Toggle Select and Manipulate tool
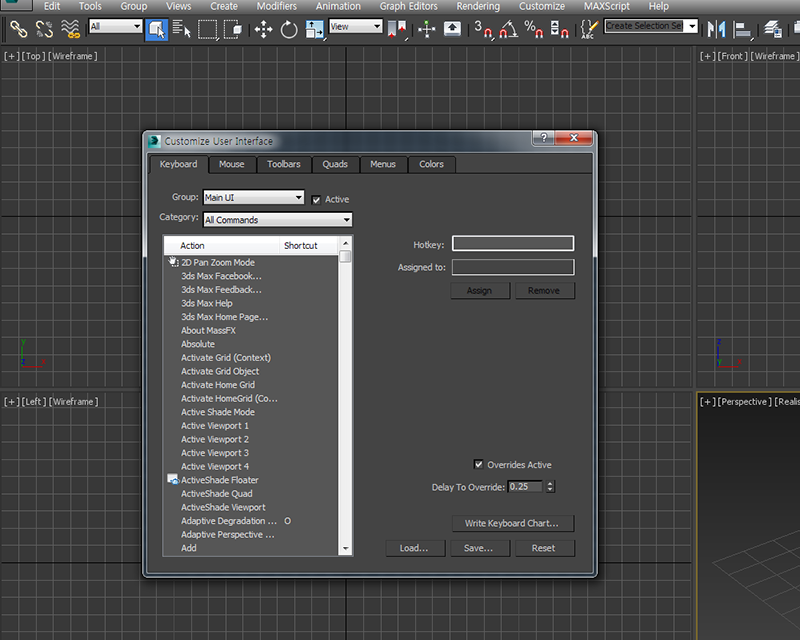The width and height of the screenshot is (800, 640). (427, 29)
